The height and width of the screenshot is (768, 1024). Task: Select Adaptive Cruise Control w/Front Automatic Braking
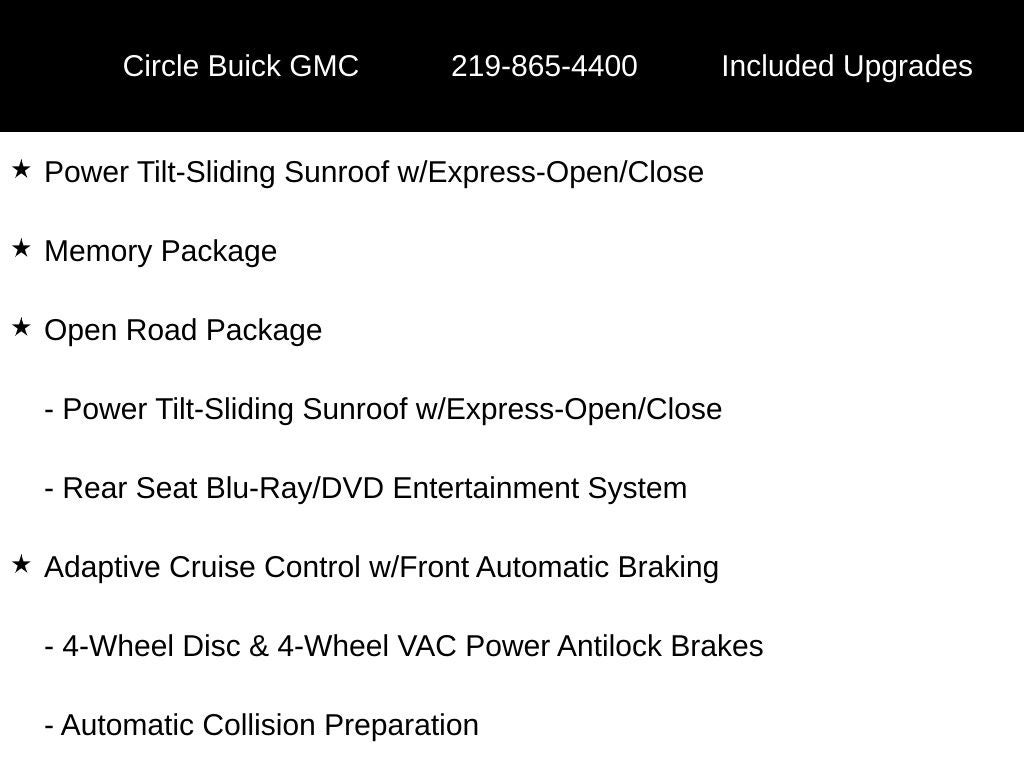381,567
